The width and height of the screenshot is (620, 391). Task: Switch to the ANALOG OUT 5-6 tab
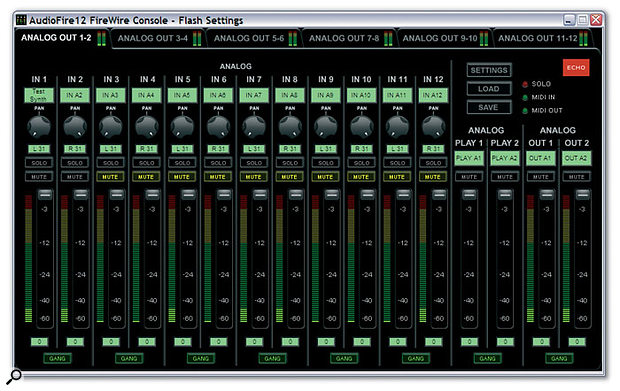point(254,38)
